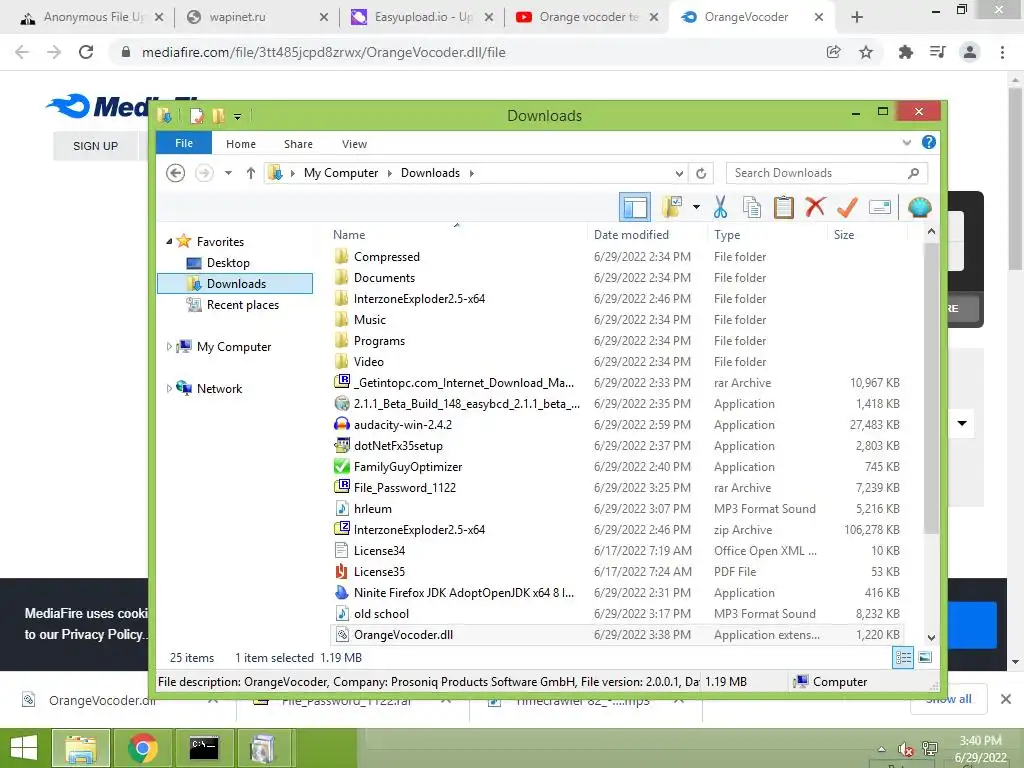Open File Explorer from the taskbar
The height and width of the screenshot is (768, 1024).
click(80, 748)
